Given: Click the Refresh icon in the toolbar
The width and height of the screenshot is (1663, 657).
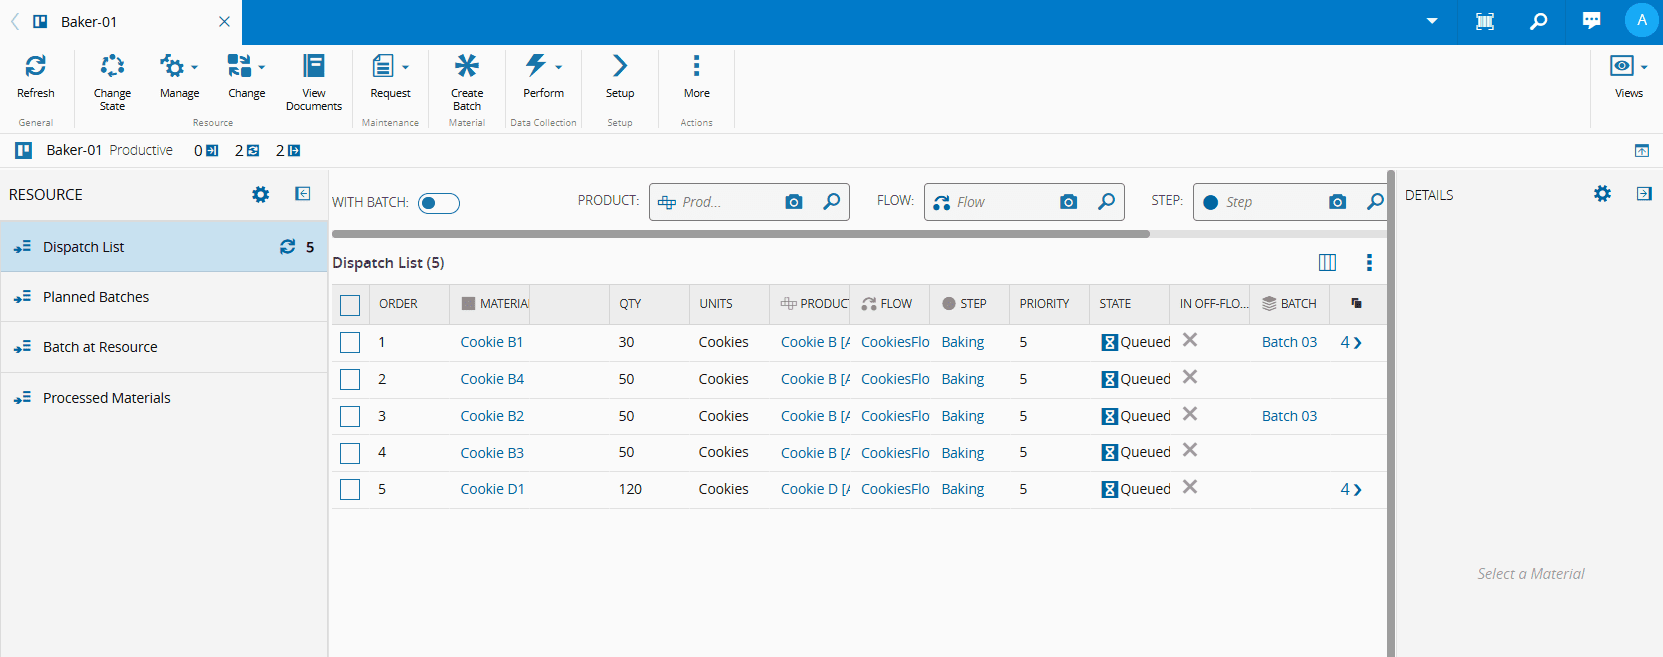Looking at the screenshot, I should (35, 67).
